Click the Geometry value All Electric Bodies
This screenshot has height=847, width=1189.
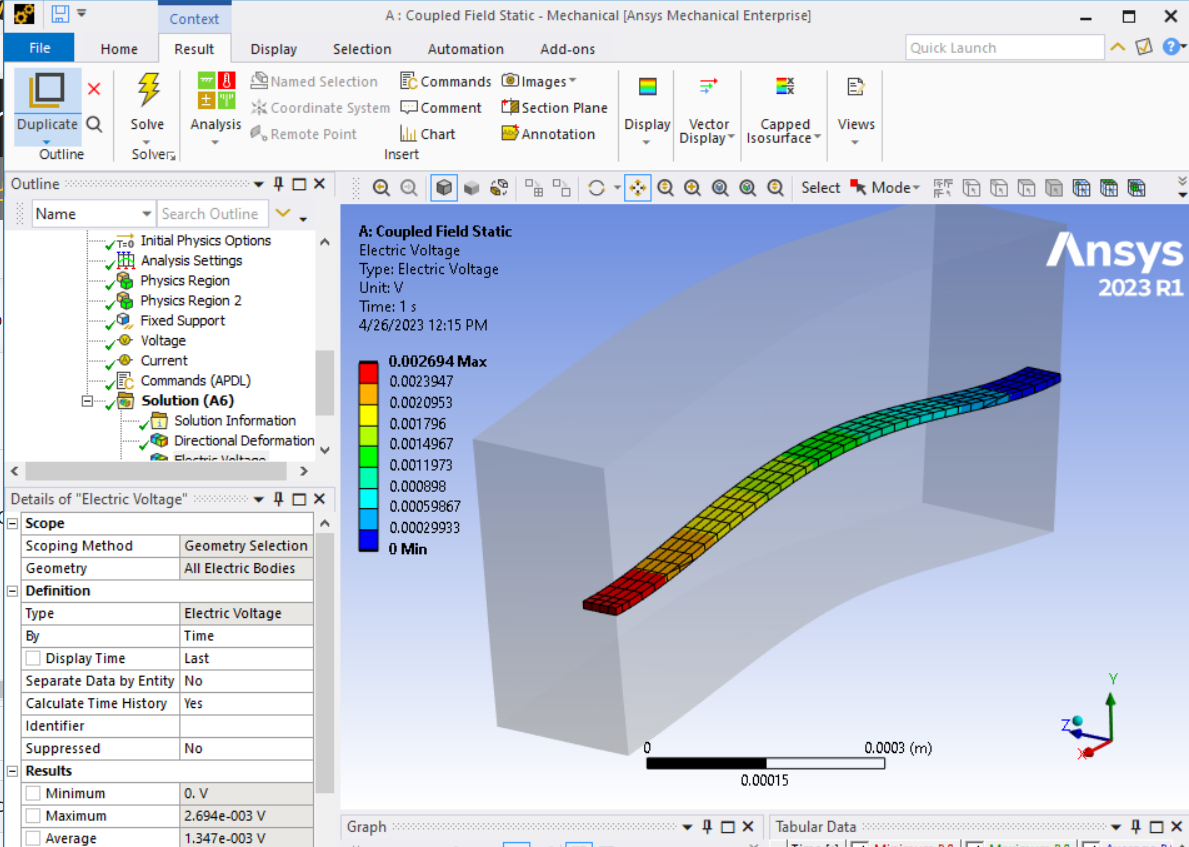tap(246, 569)
